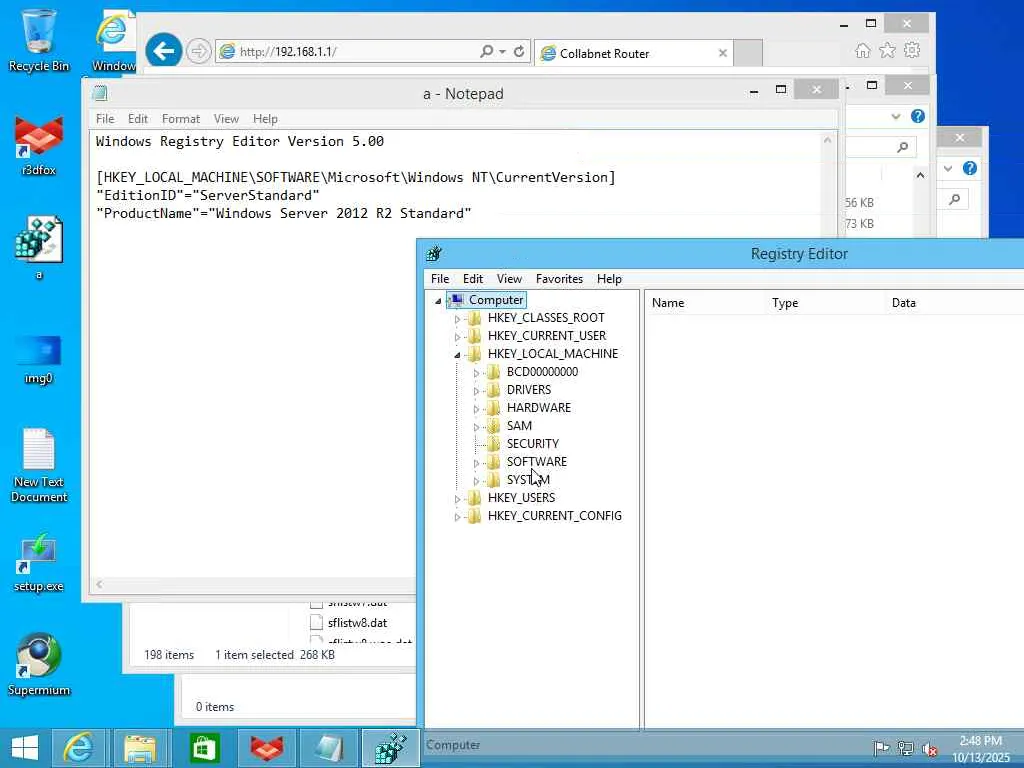
Task: Switch to Registry Editor on the taskbar
Action: tap(391, 748)
